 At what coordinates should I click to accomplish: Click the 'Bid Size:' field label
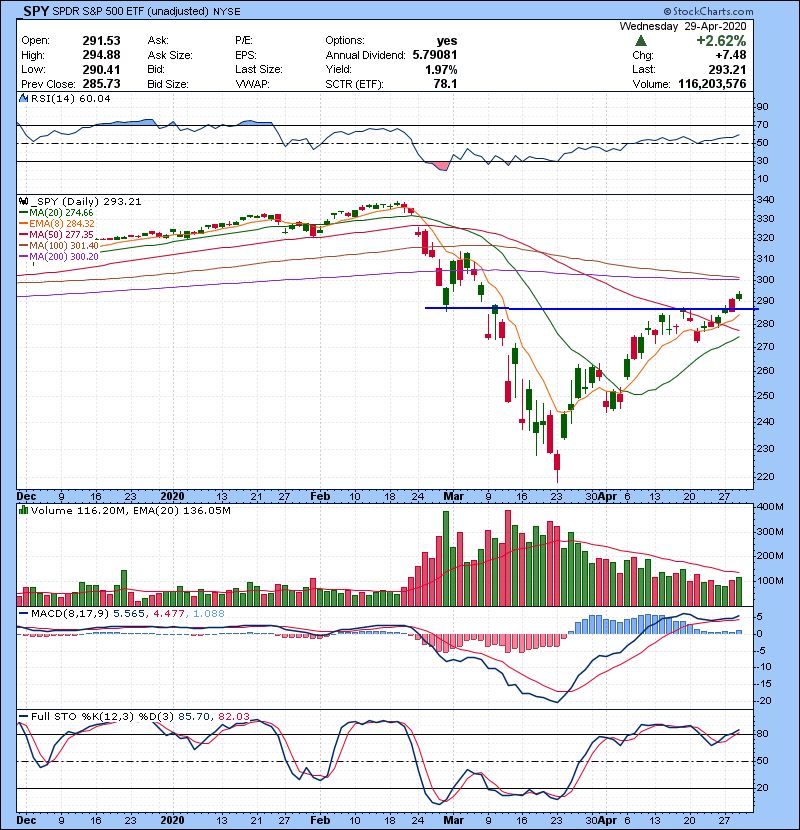tap(168, 84)
